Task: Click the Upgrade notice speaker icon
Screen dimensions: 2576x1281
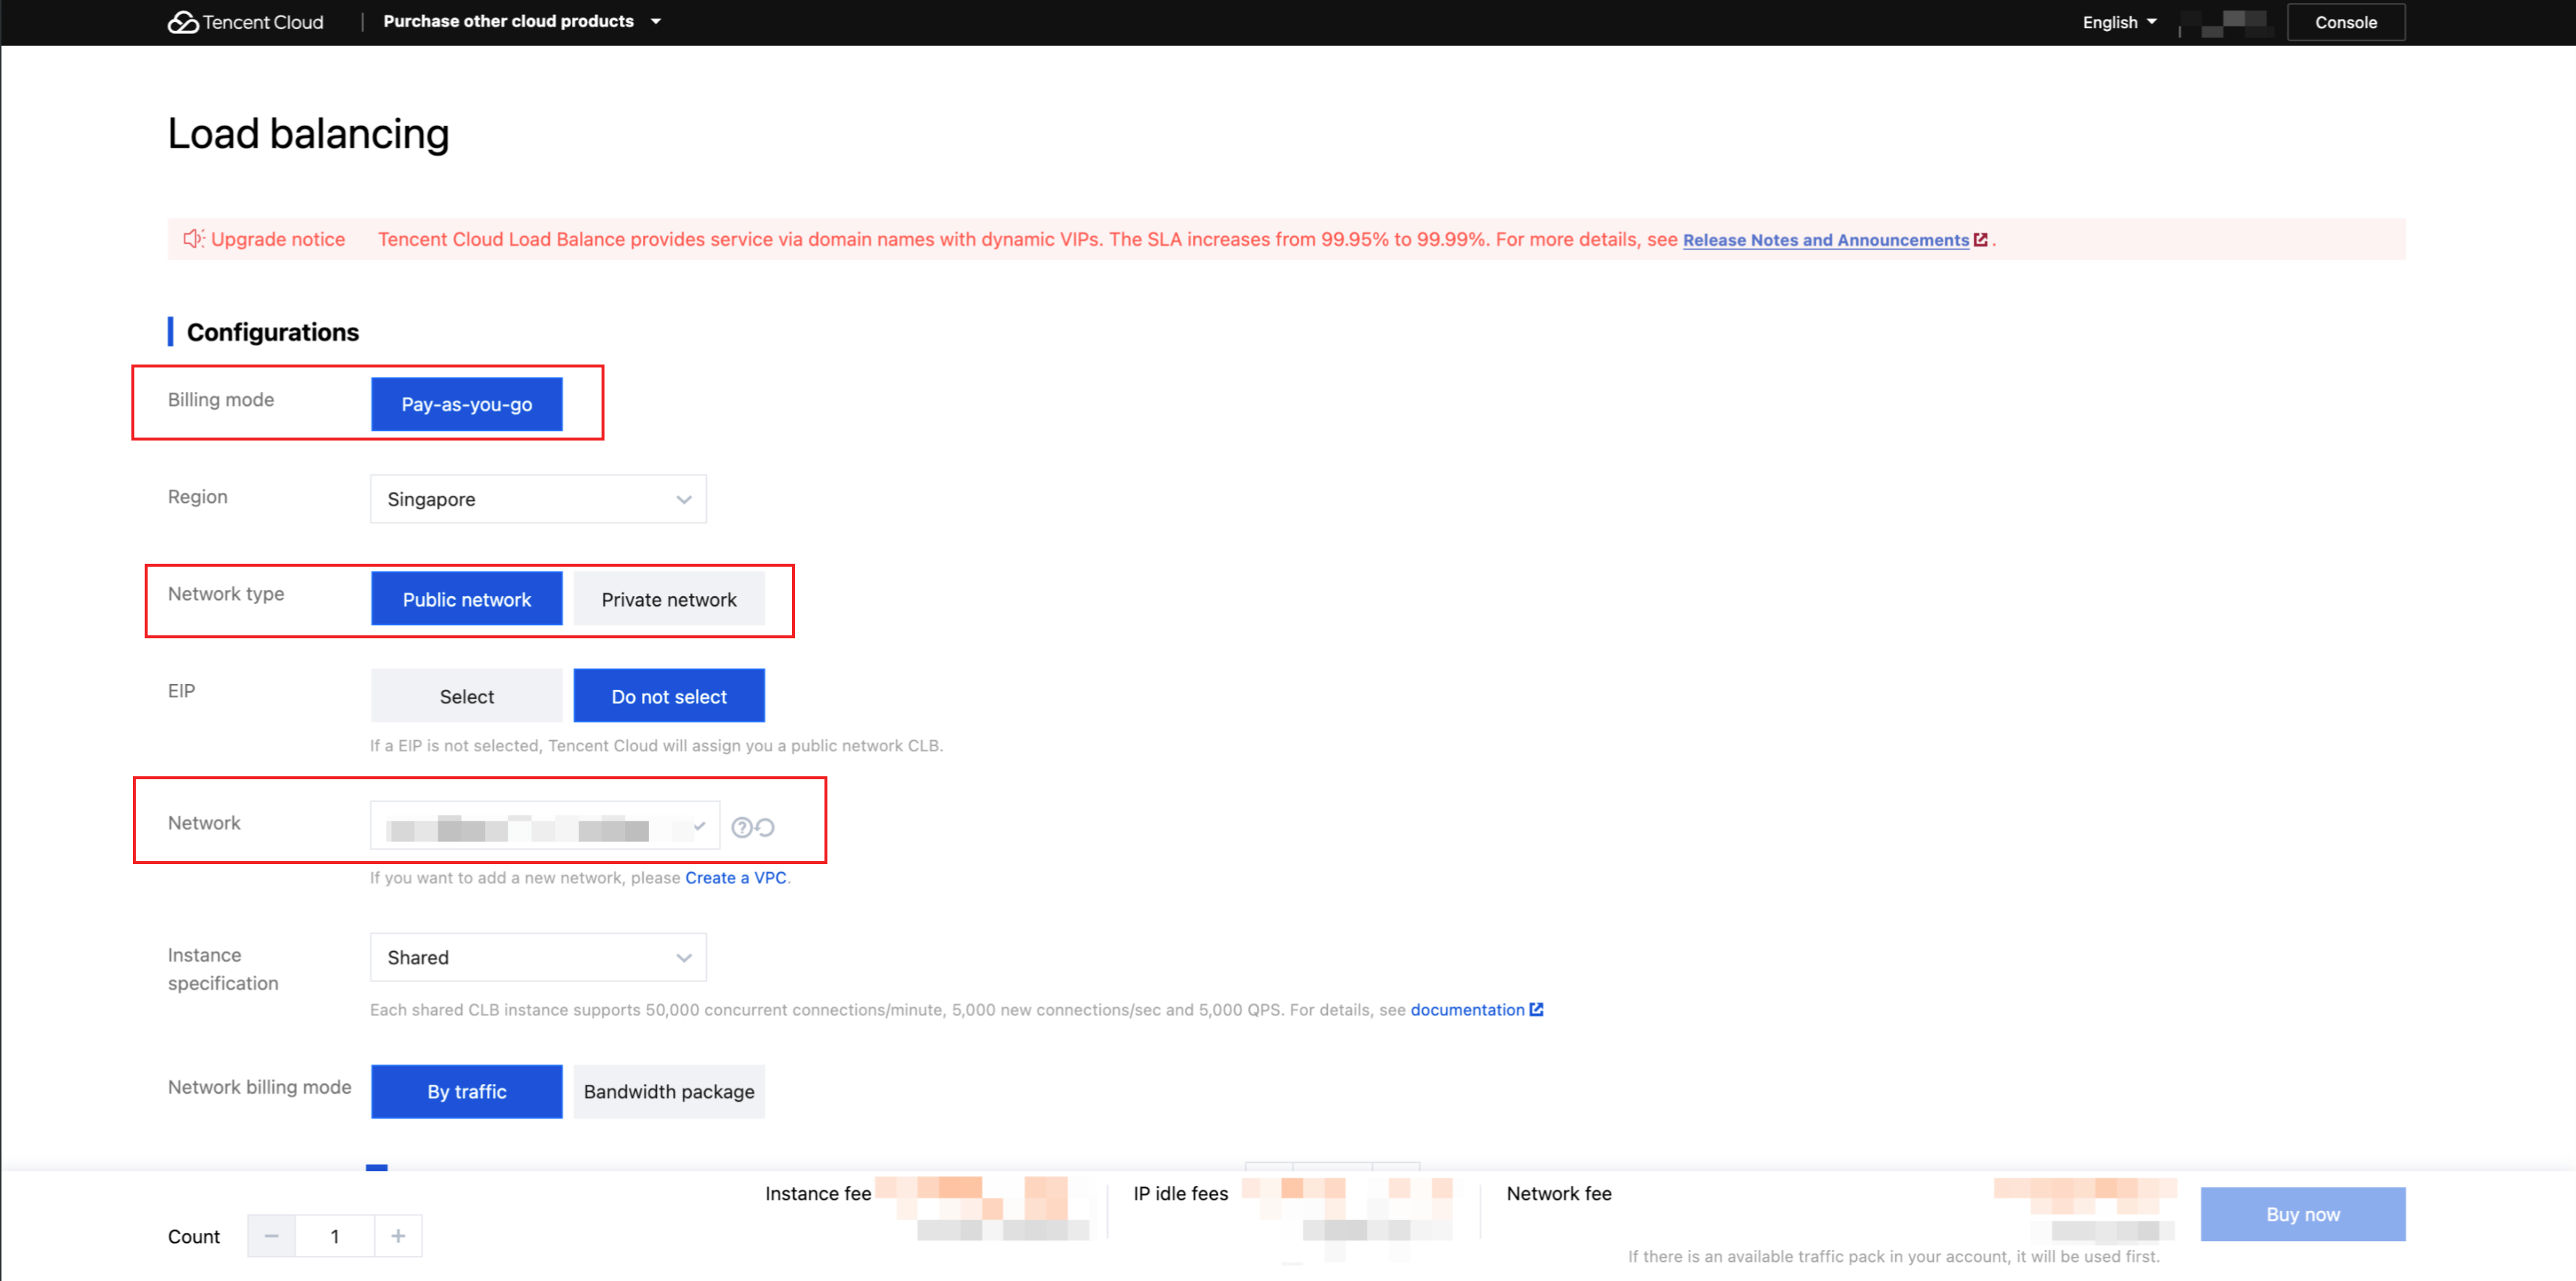Action: click(193, 239)
